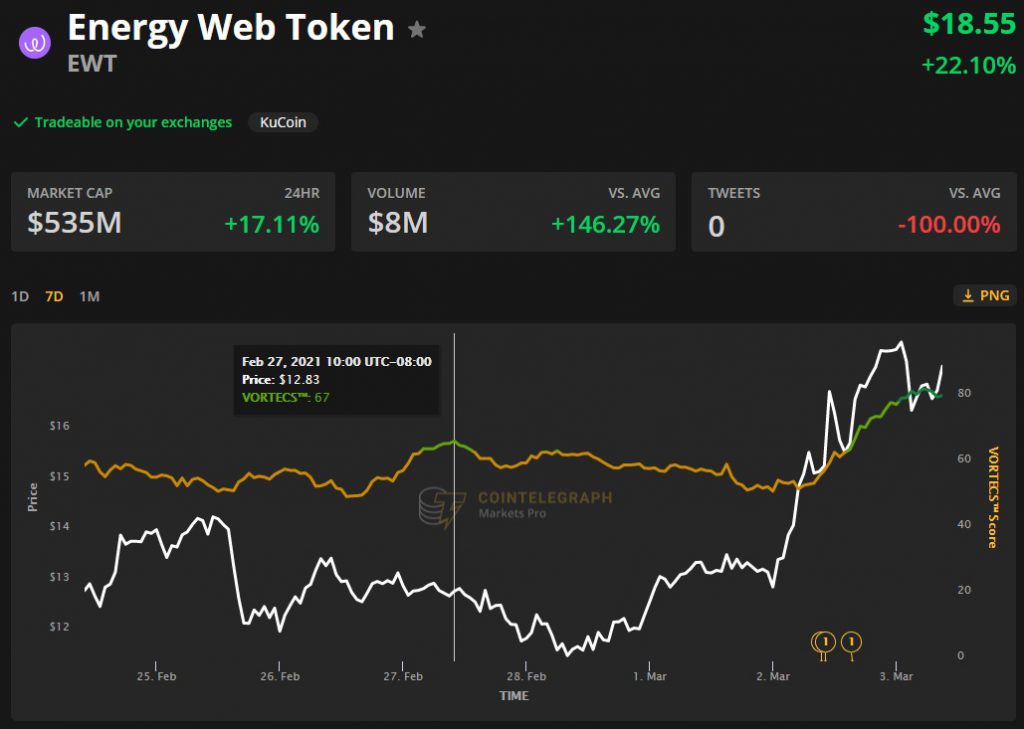Image resolution: width=1024 pixels, height=729 pixels.
Task: Click the VORTECS Score axis title
Action: click(x=993, y=497)
